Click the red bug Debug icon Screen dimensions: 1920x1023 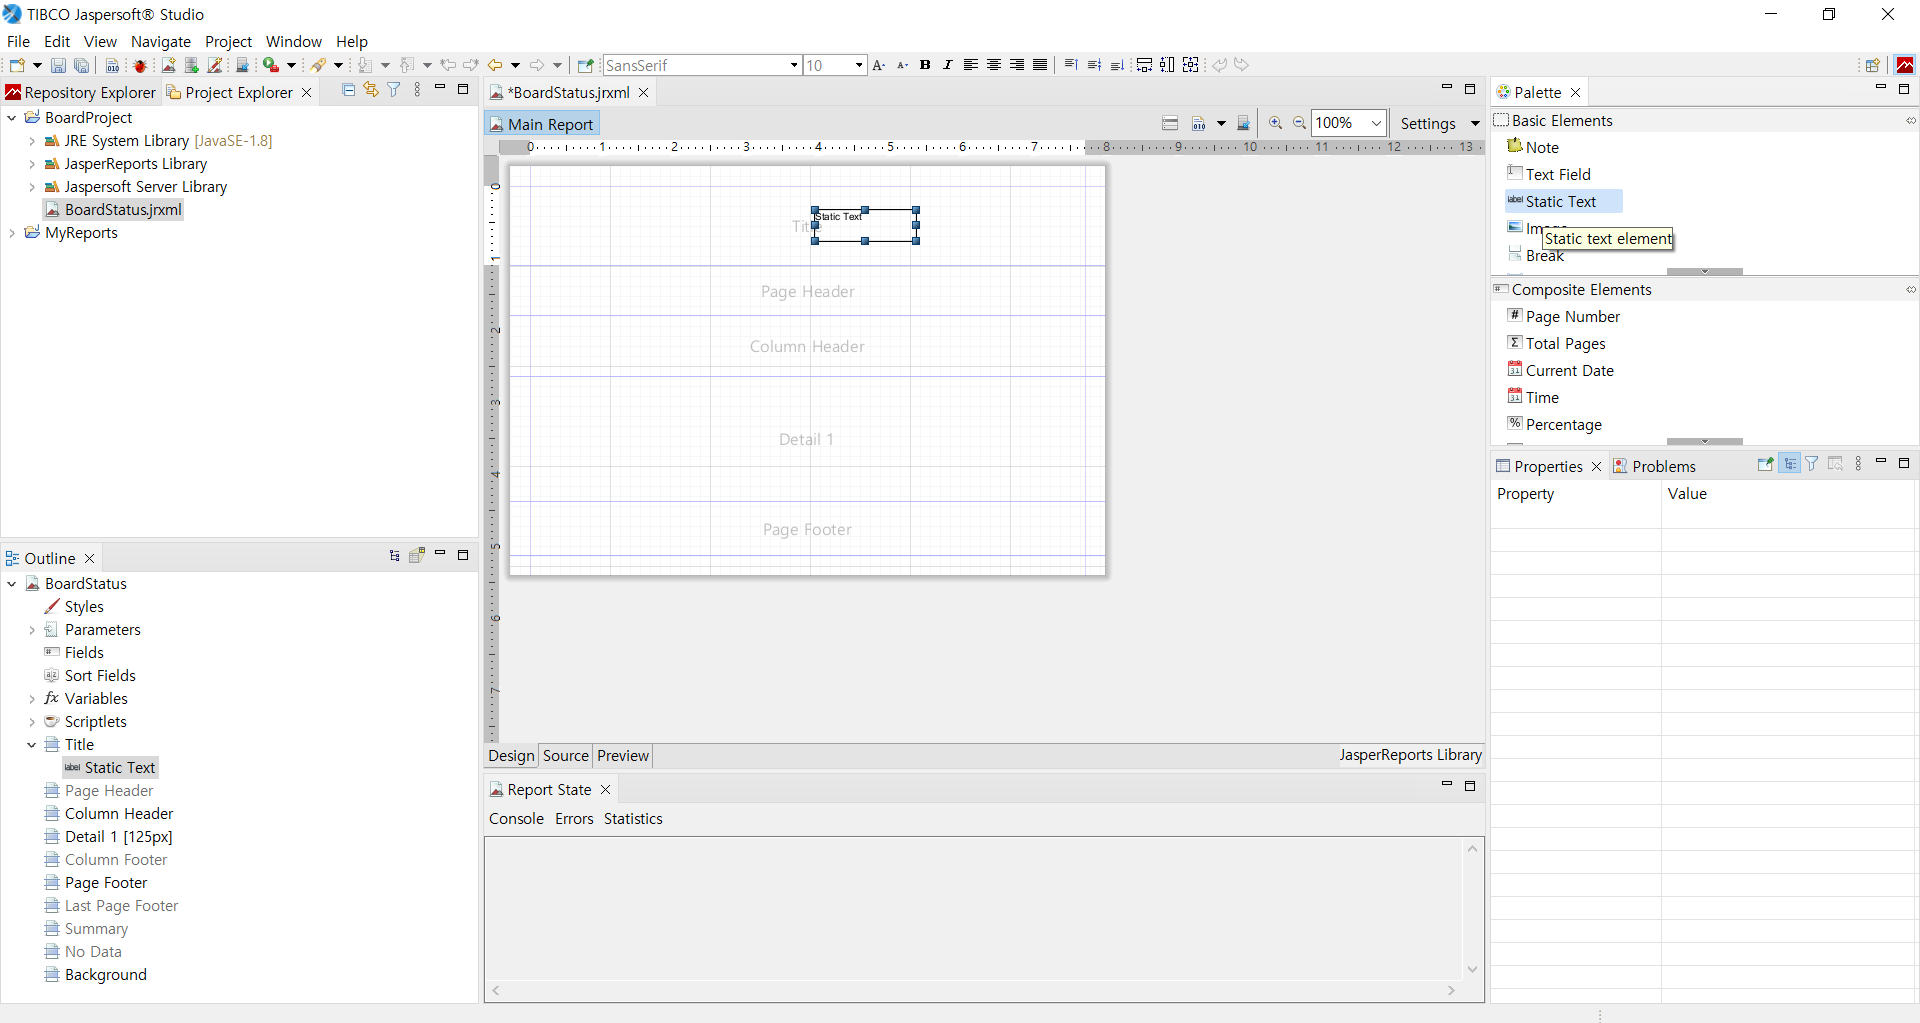tap(140, 65)
